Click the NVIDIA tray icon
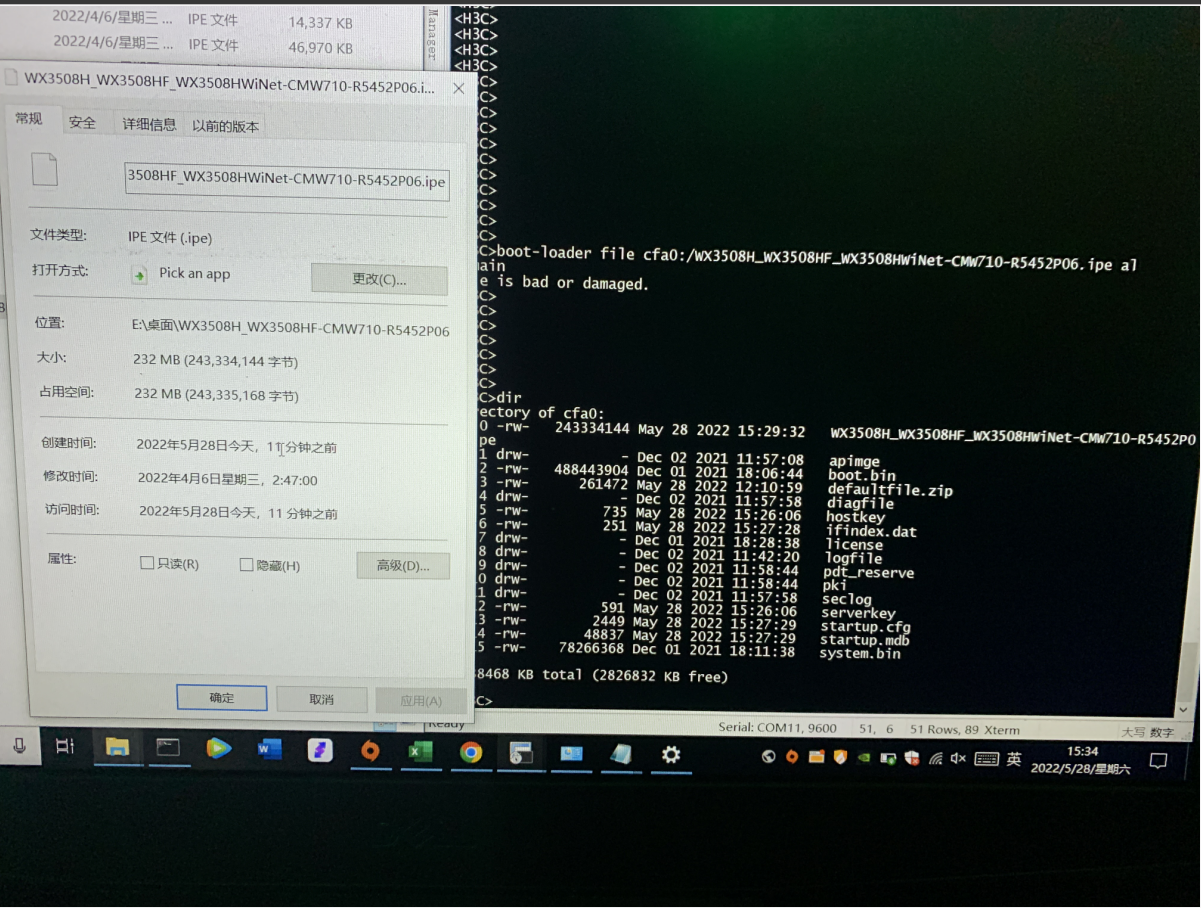 tap(863, 757)
